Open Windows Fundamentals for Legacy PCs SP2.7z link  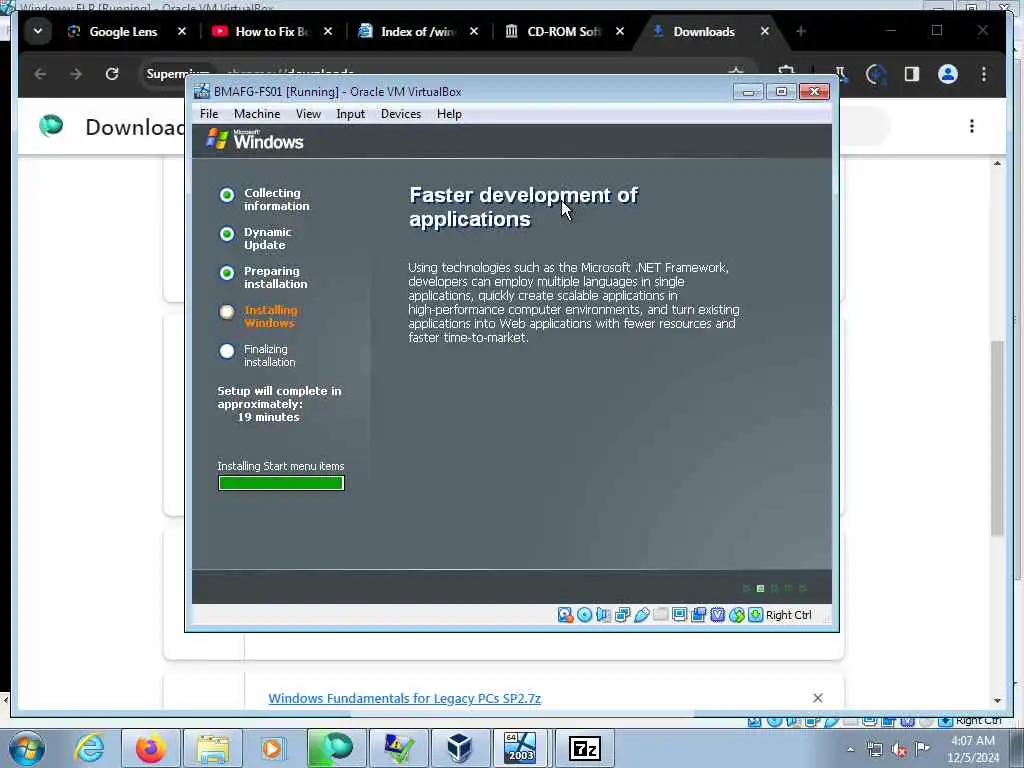(x=404, y=698)
